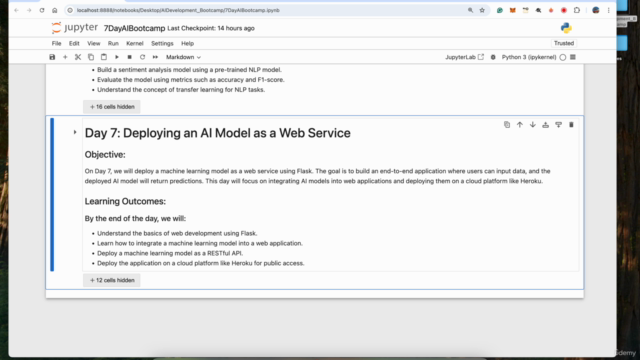Bookmark this page with the star icon
This screenshot has height=360, width=640.
[x=482, y=10]
